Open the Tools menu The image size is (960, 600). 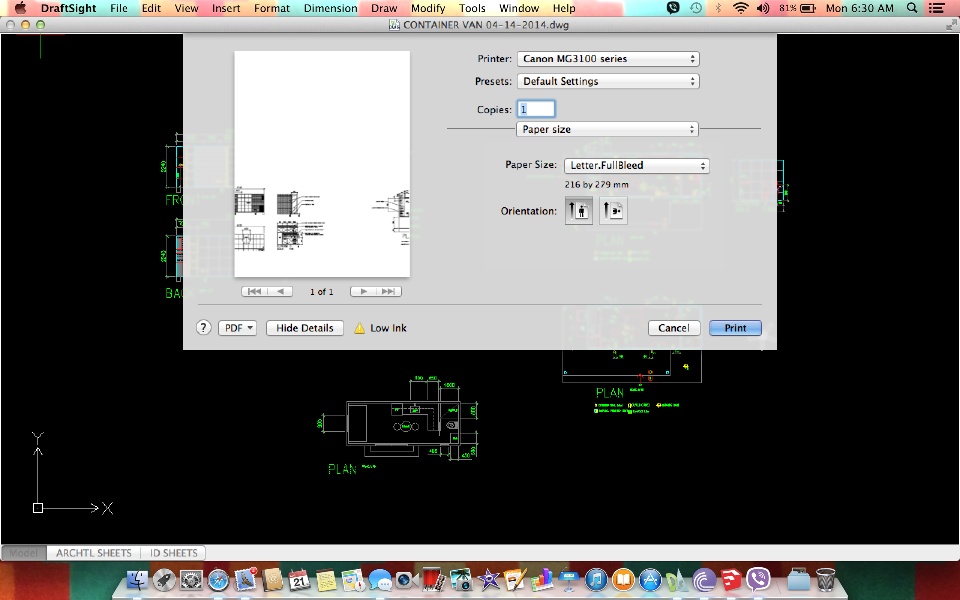472,8
